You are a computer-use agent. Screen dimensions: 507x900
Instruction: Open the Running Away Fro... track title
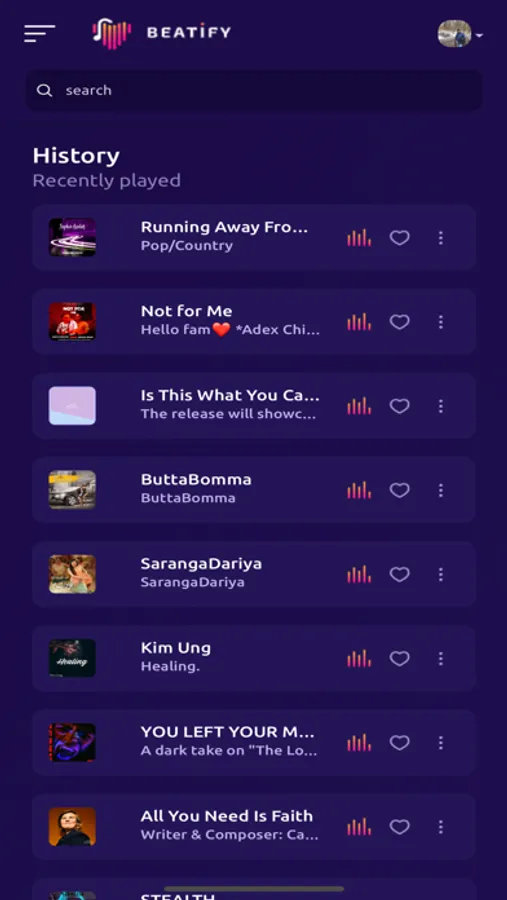pos(225,227)
